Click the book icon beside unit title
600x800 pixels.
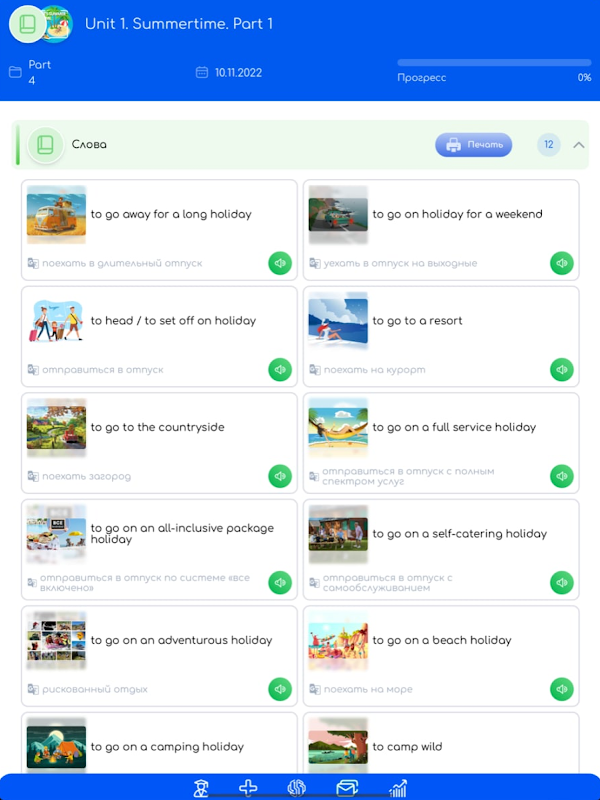[27, 24]
